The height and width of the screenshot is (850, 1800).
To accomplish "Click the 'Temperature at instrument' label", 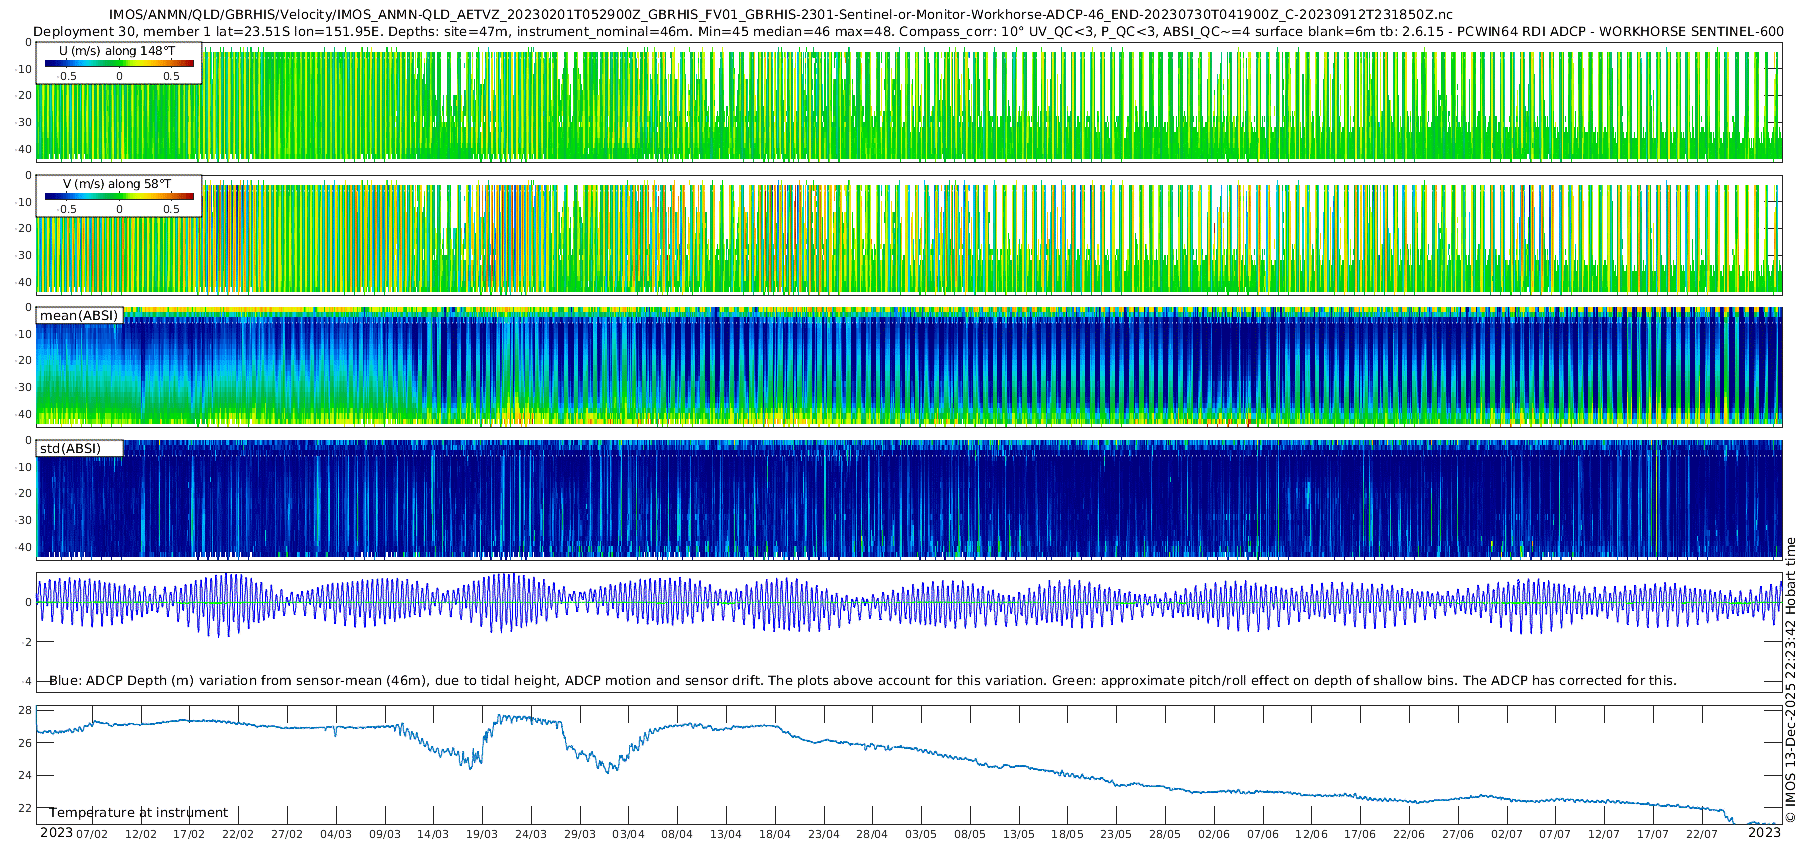I will 138,812.
